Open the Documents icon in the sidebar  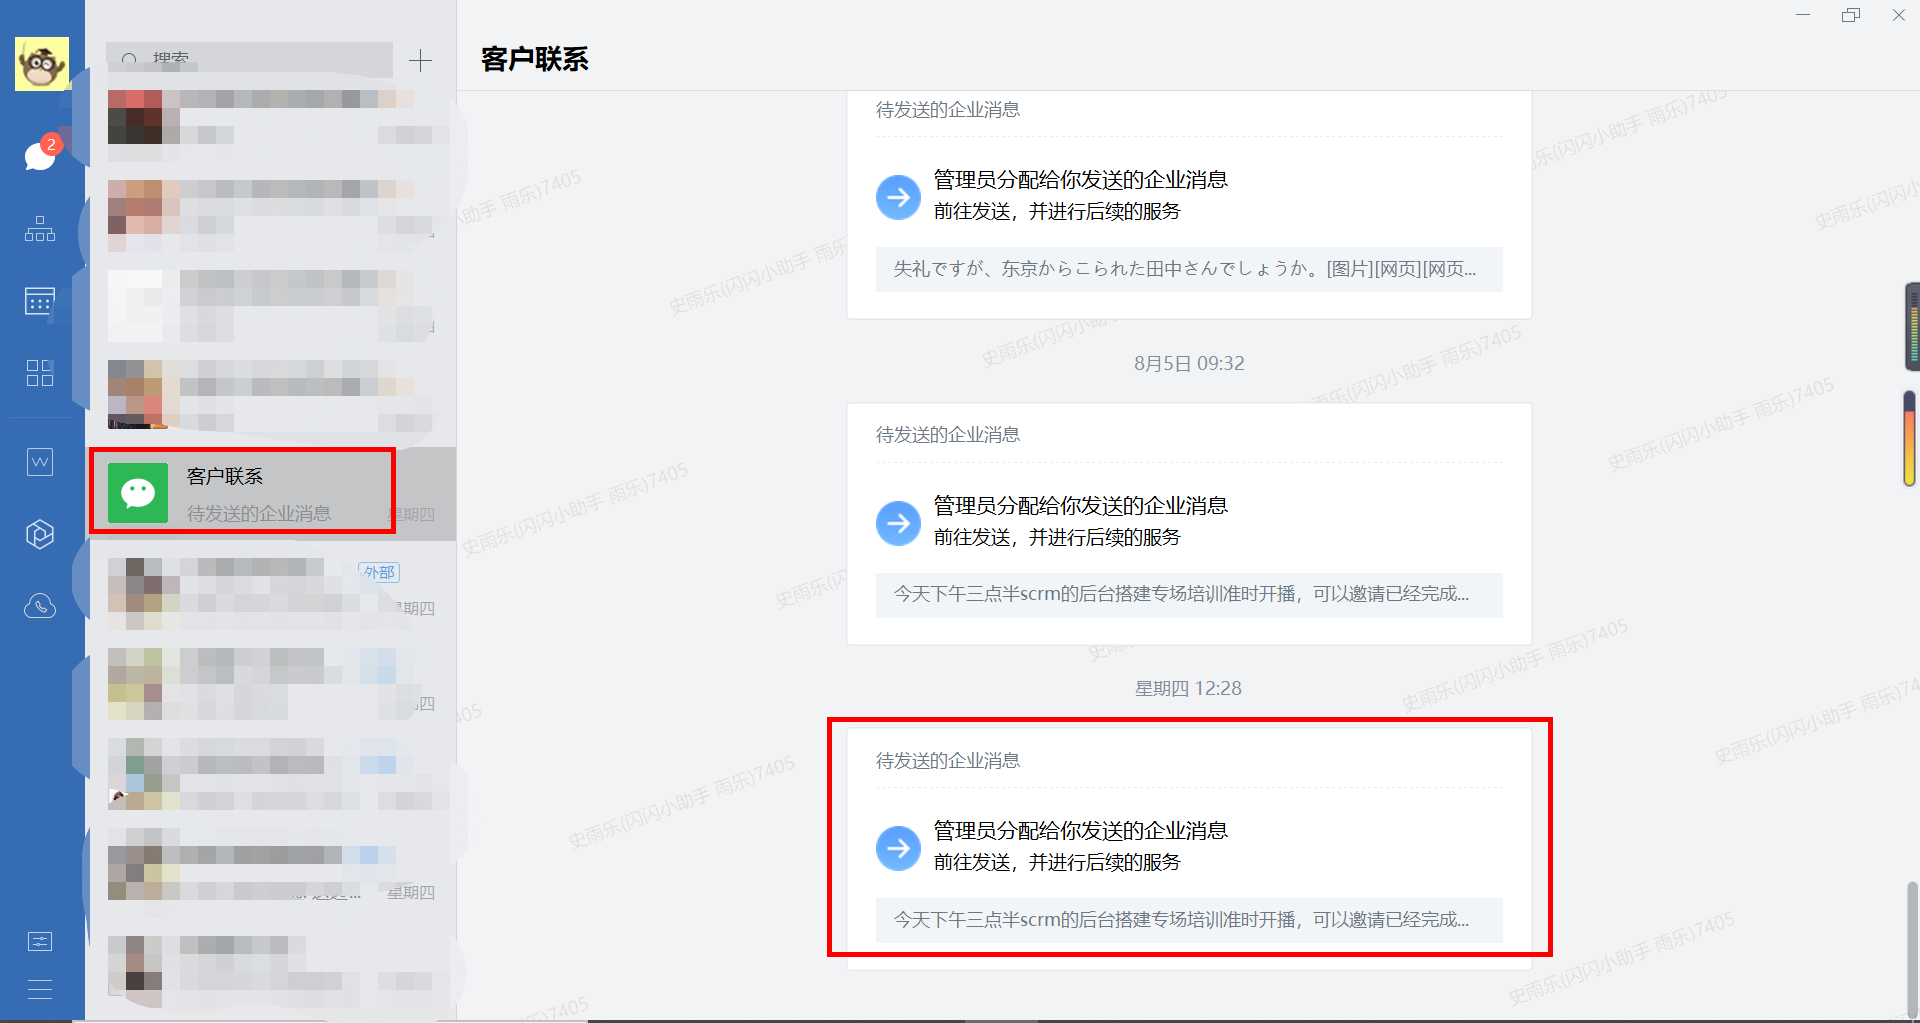39,461
